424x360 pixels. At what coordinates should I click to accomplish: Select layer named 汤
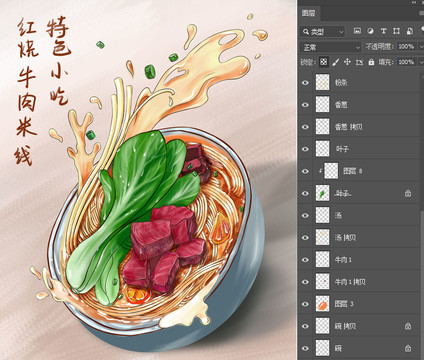pyautogui.click(x=338, y=215)
